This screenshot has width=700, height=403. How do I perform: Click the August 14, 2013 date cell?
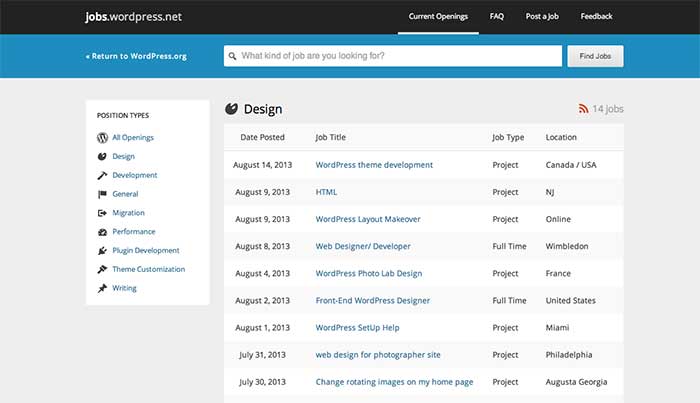pyautogui.click(x=262, y=165)
